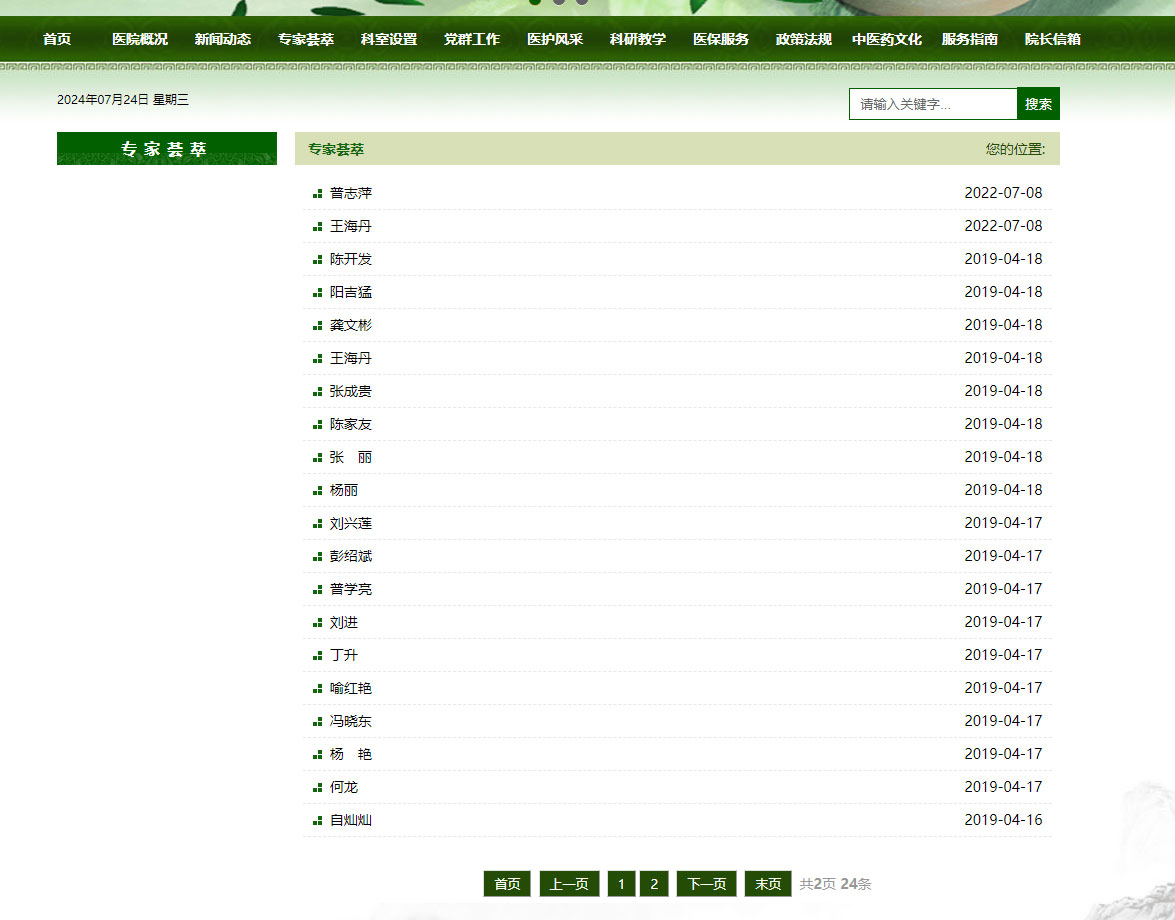
Task: Click date 2019-04-17 in 何龙 row
Action: [1003, 787]
